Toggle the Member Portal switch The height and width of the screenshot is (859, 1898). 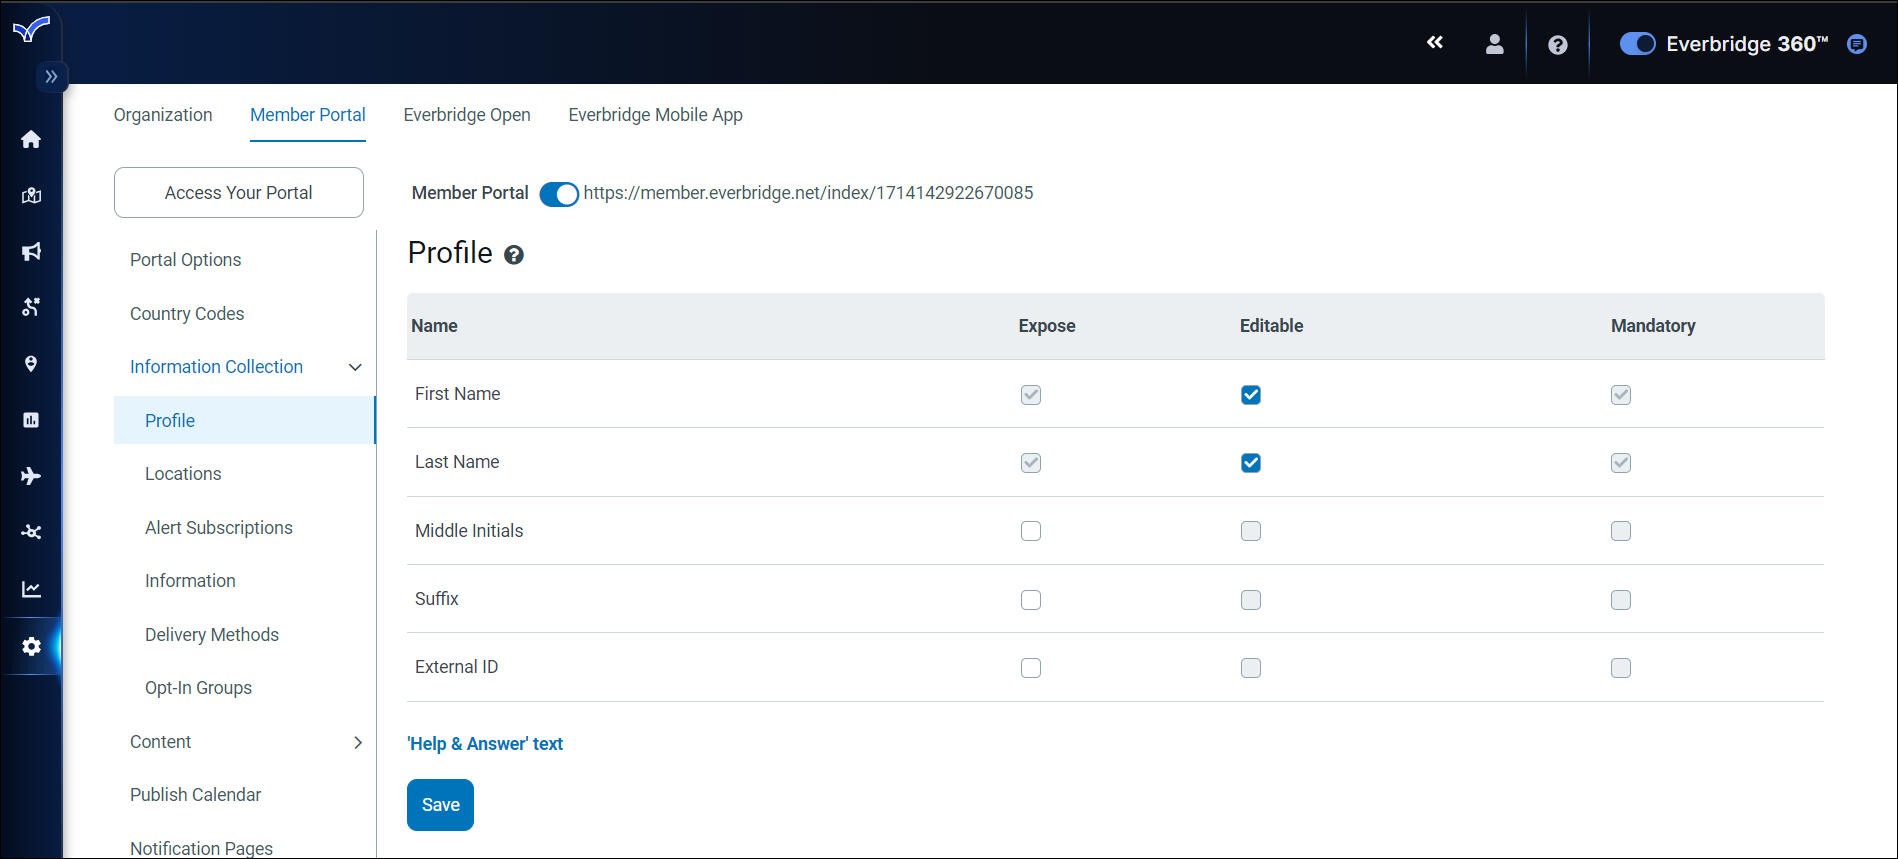coord(559,194)
